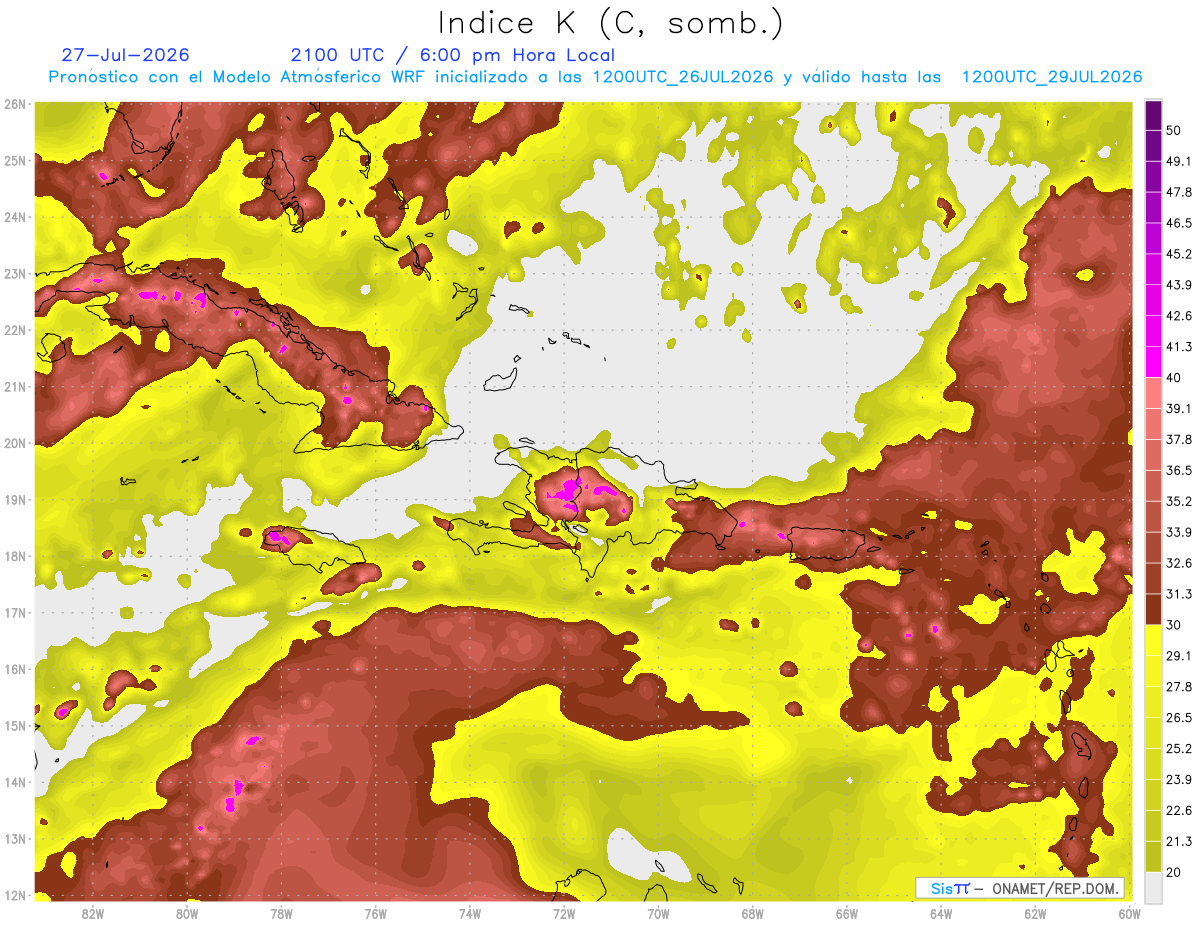Click the "22N" latitude axis label

point(15,330)
